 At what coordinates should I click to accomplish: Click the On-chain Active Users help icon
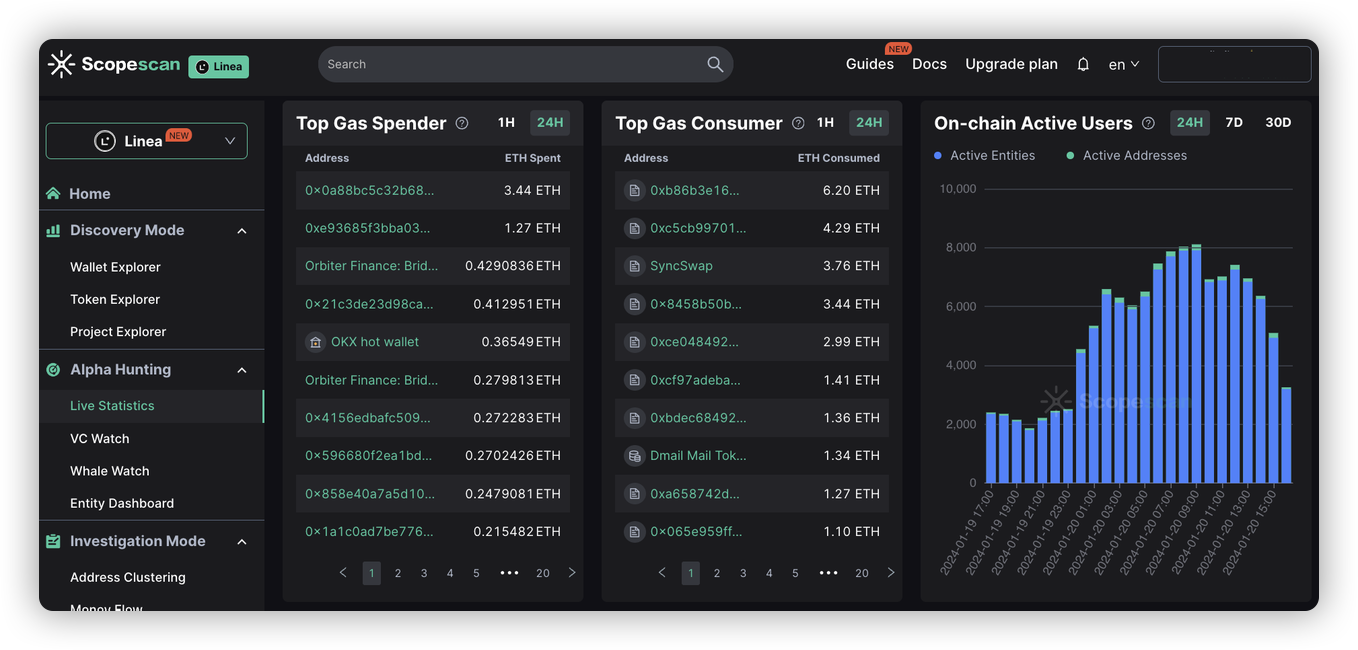[x=1148, y=123]
